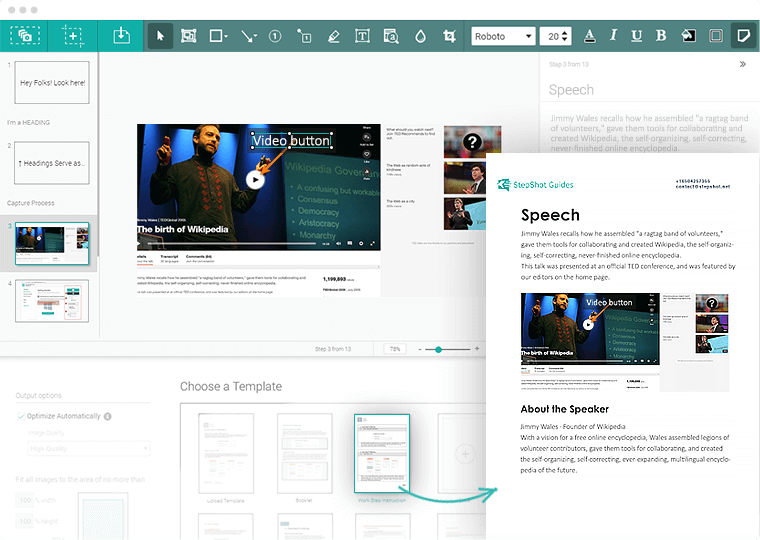
Task: Collapse the step description panel chevron
Action: click(742, 64)
